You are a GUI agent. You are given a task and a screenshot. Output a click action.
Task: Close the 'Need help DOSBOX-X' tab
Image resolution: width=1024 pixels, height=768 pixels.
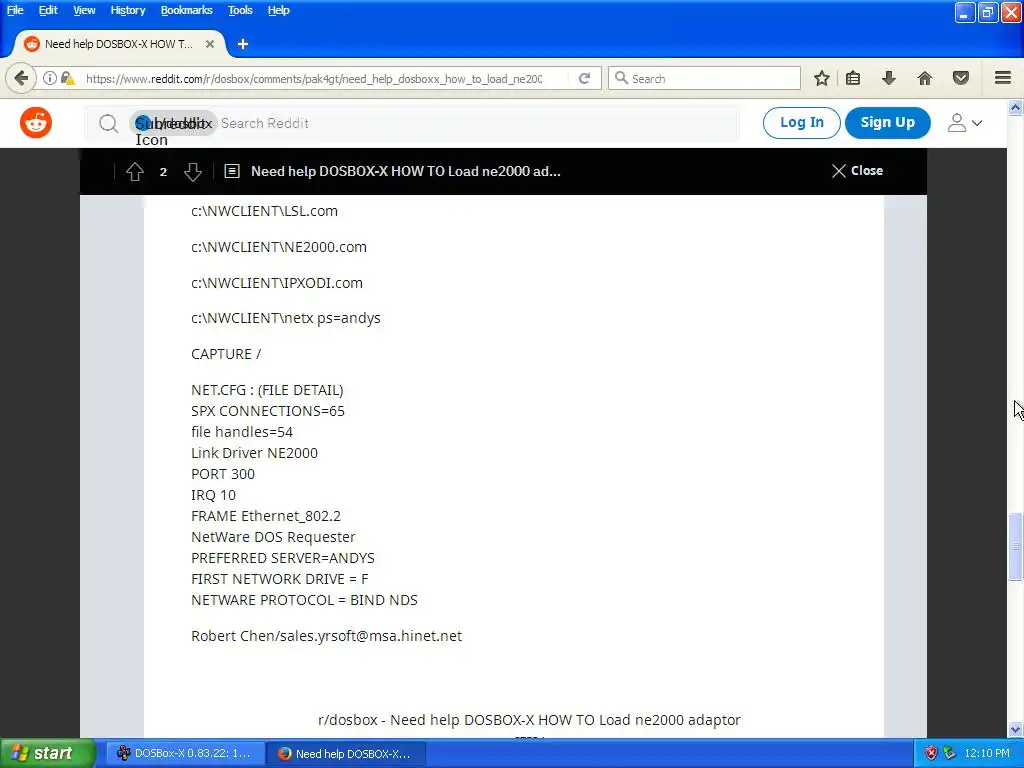(x=210, y=44)
